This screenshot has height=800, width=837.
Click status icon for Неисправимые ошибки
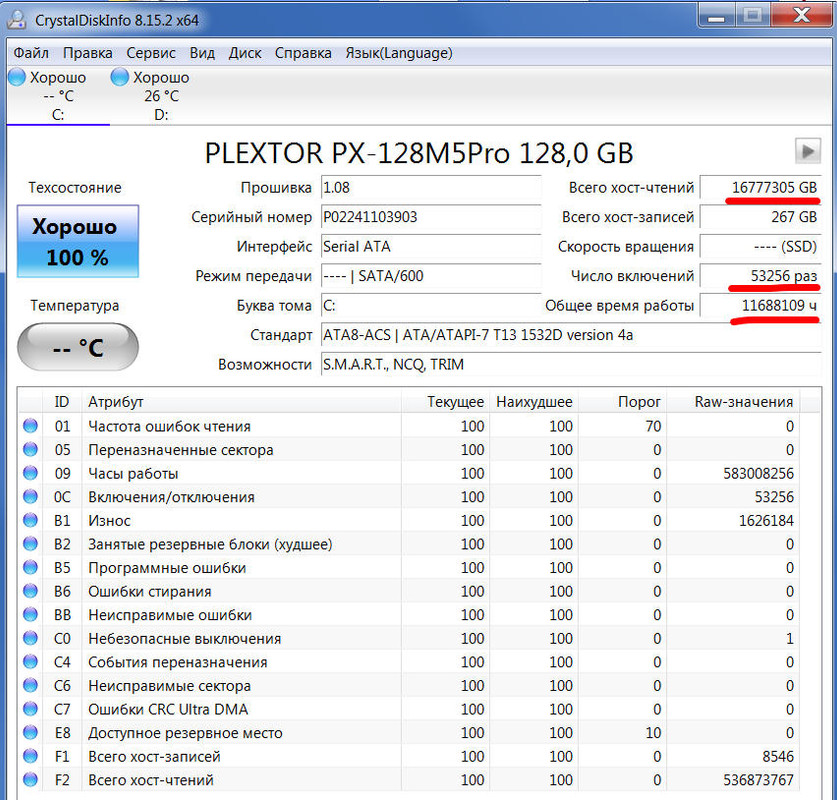pyautogui.click(x=30, y=614)
